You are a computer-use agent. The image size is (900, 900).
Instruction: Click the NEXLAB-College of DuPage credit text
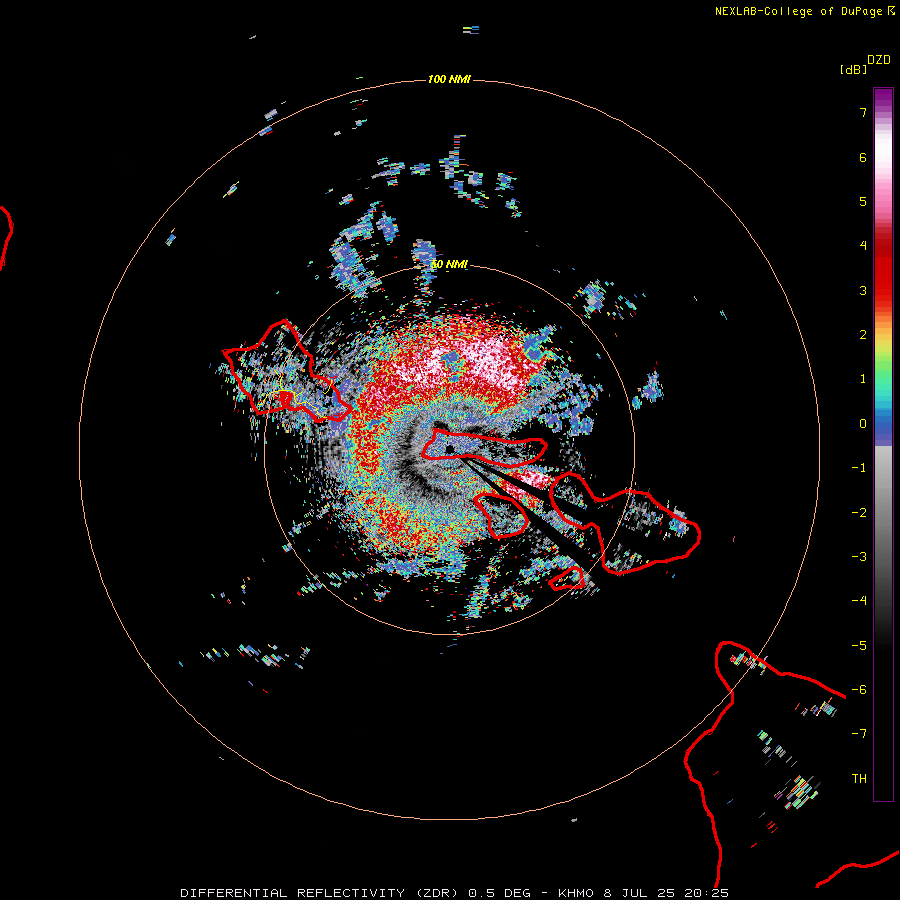pyautogui.click(x=798, y=11)
